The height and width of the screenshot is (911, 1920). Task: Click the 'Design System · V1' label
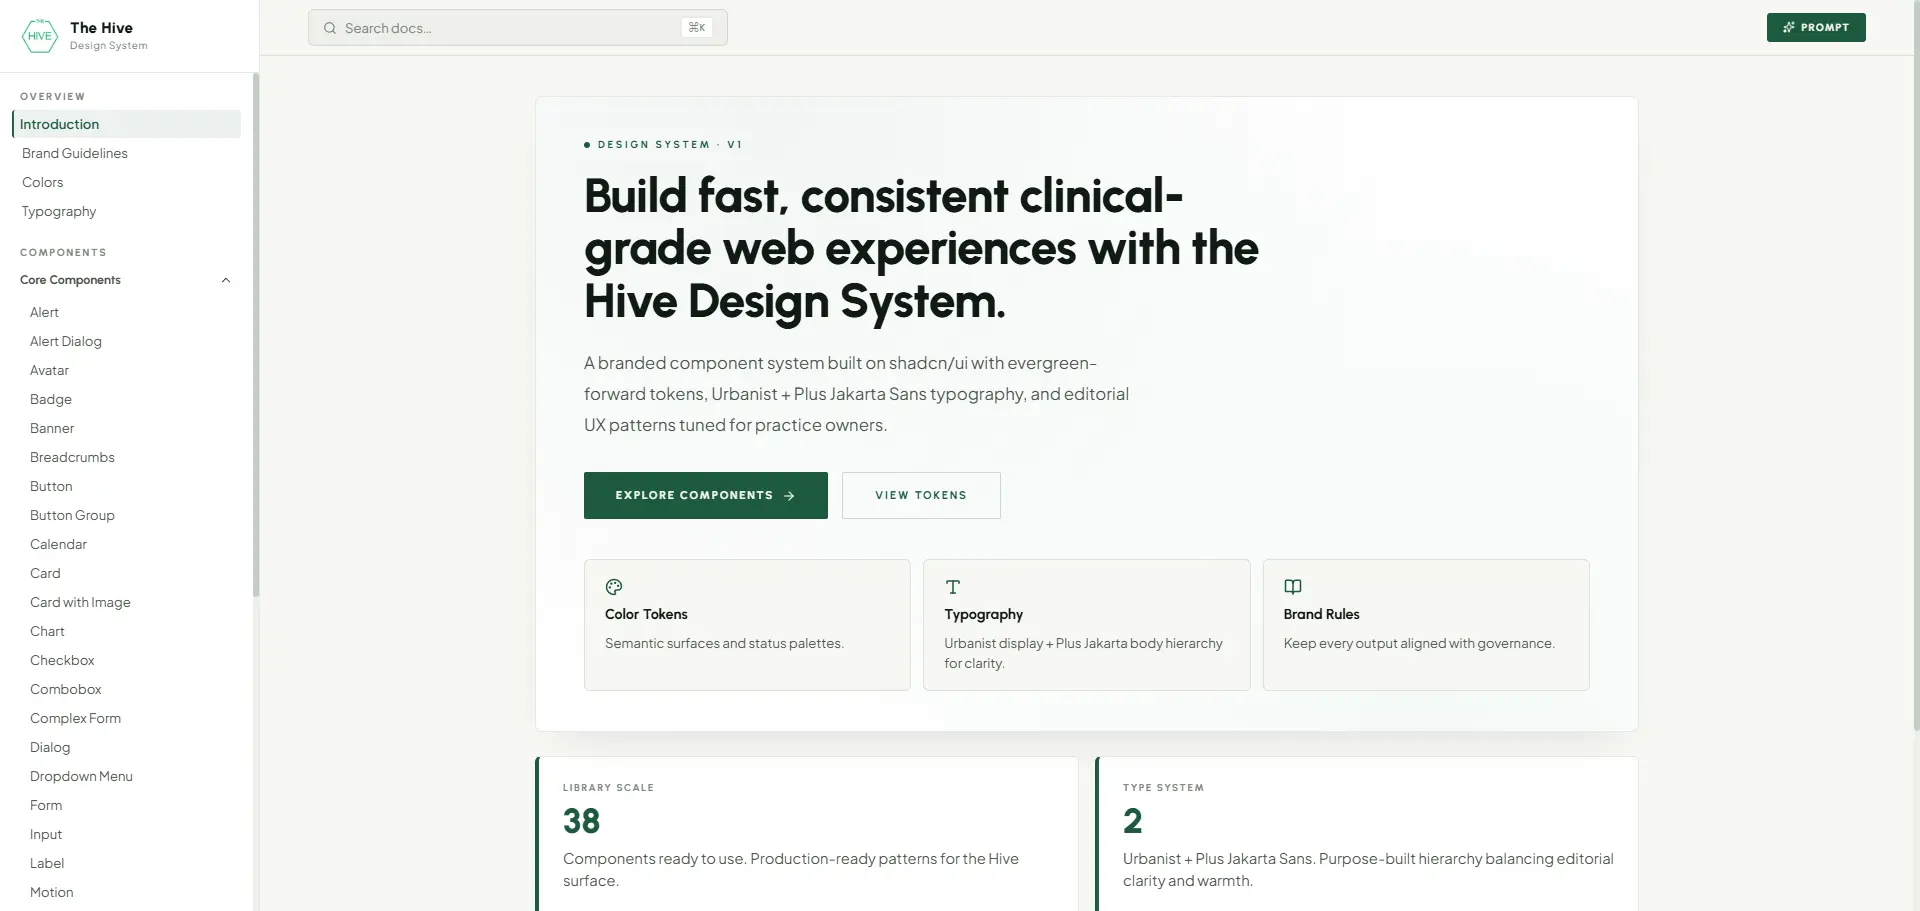tap(664, 145)
